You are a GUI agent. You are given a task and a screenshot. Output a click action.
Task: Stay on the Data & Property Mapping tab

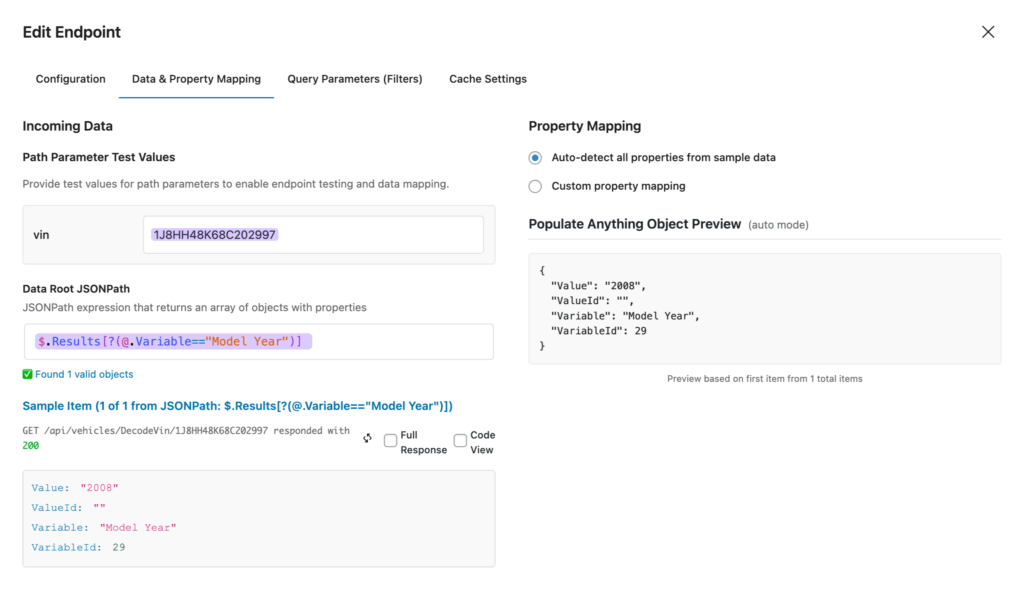196,79
